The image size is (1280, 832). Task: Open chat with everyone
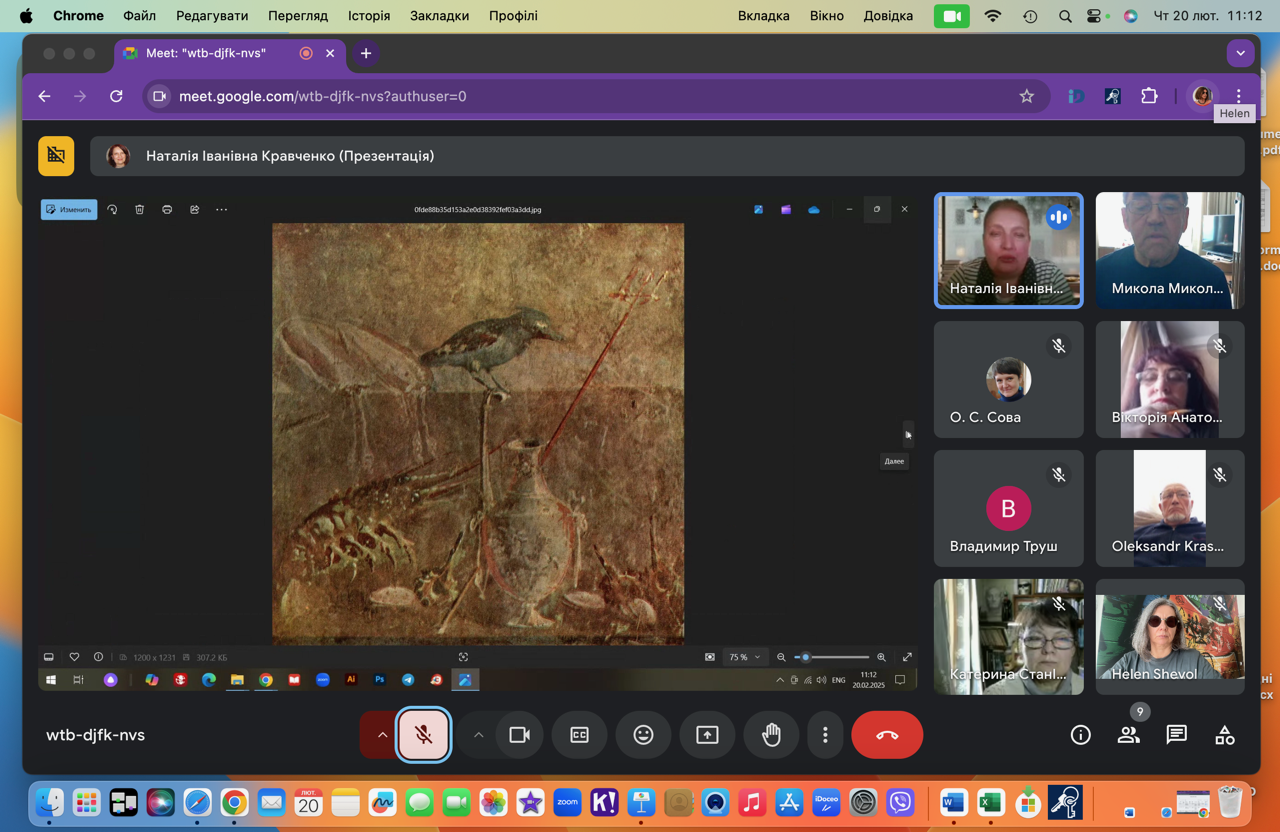coord(1177,735)
